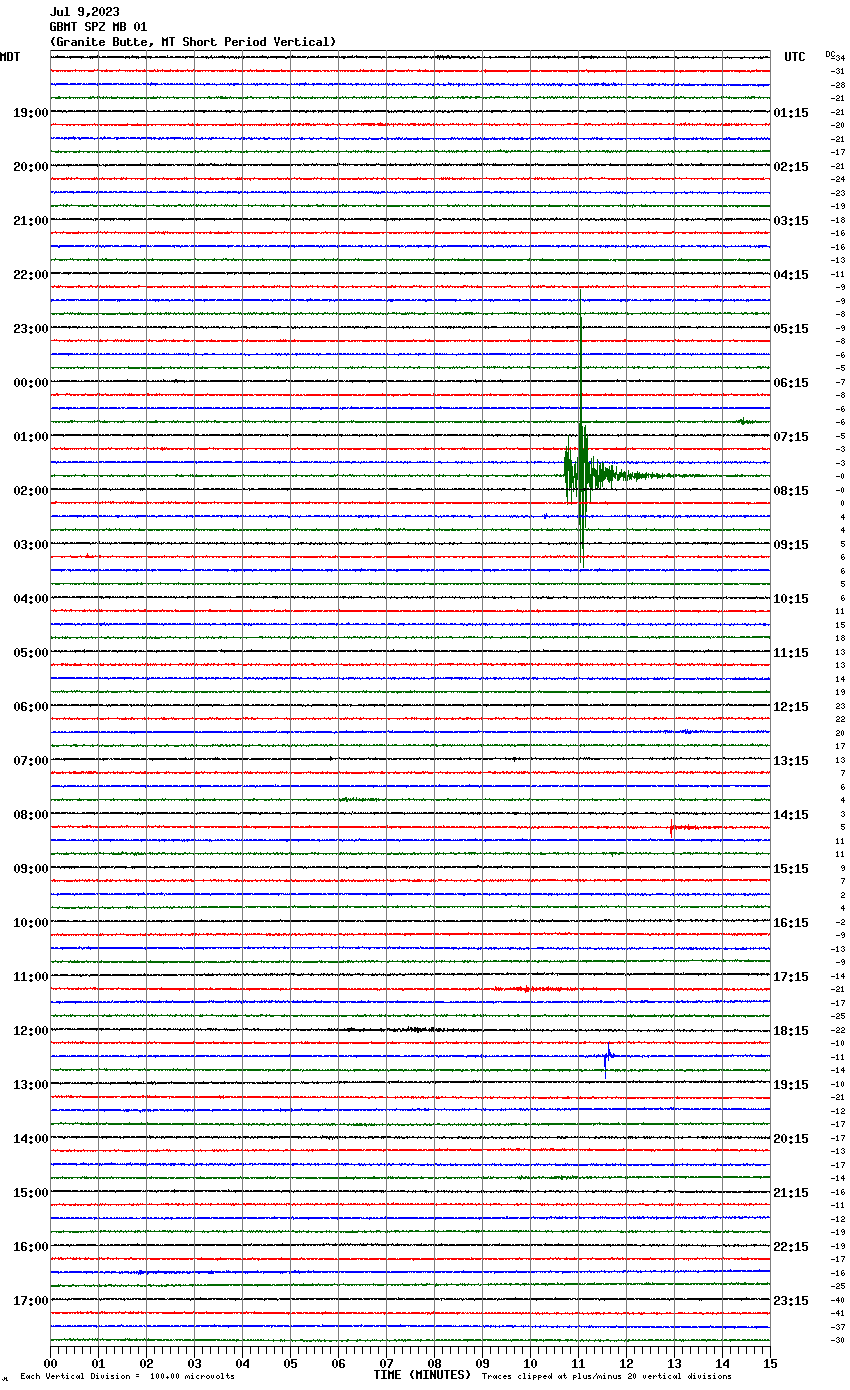The height and width of the screenshot is (1390, 850).
Task: Click the MDT timezone header label
Action: click(x=10, y=57)
